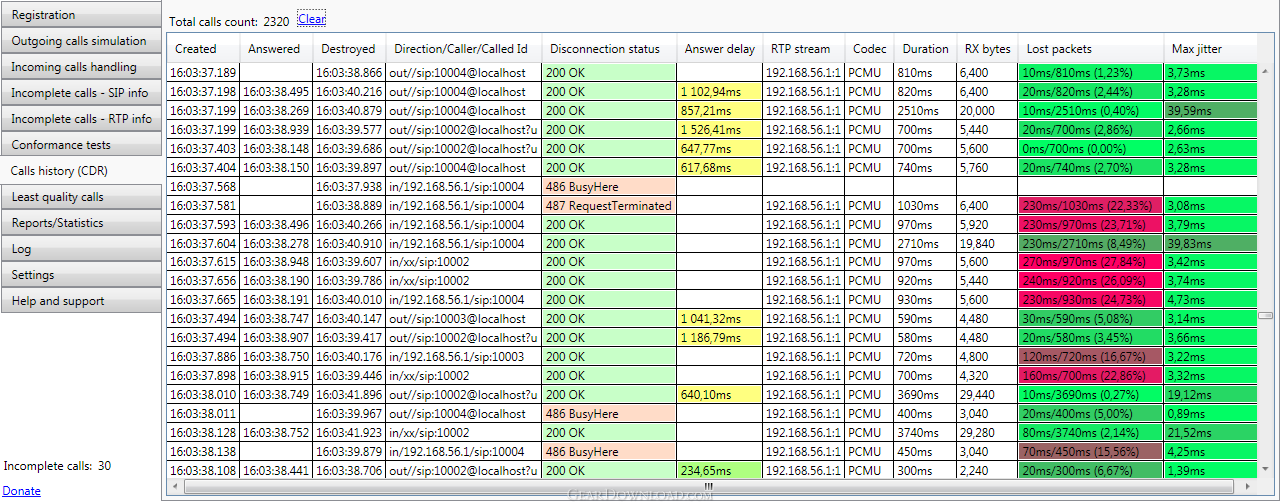Open Help and support section
Screen dimensions: 1280x503
click(x=81, y=301)
